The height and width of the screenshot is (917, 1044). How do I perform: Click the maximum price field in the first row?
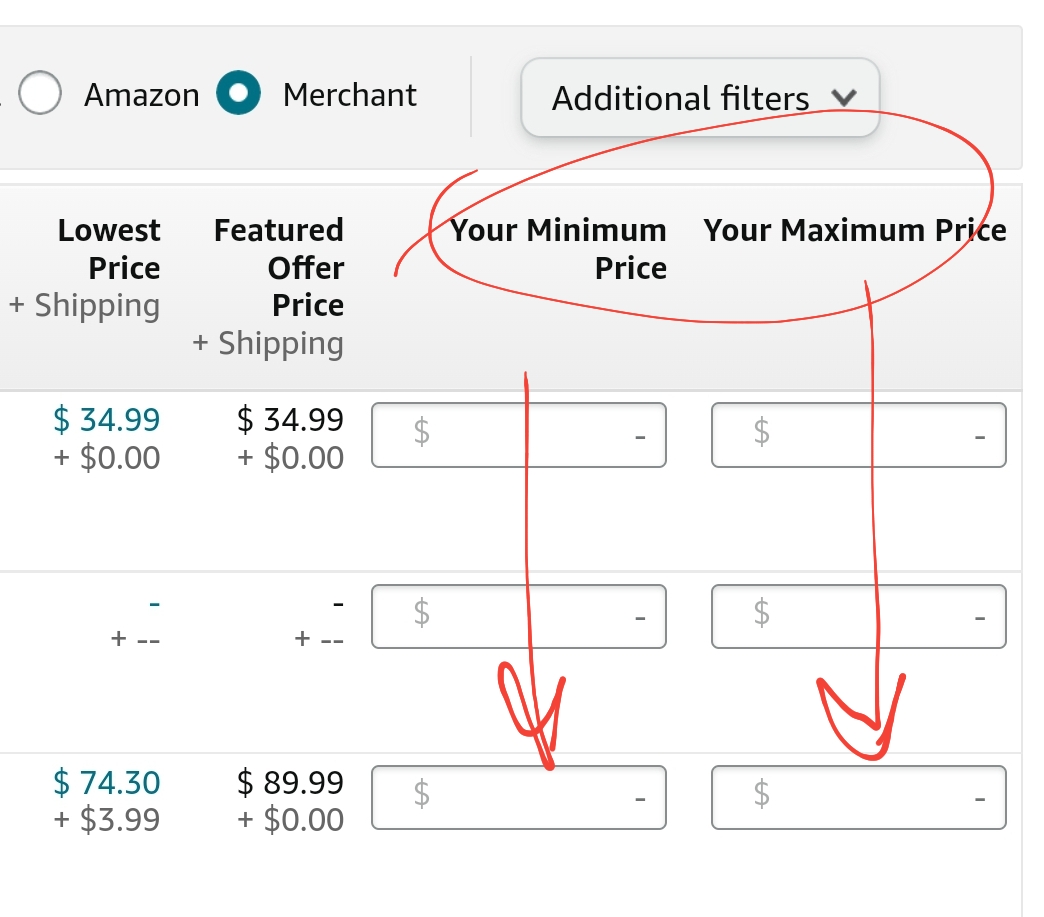(x=858, y=434)
